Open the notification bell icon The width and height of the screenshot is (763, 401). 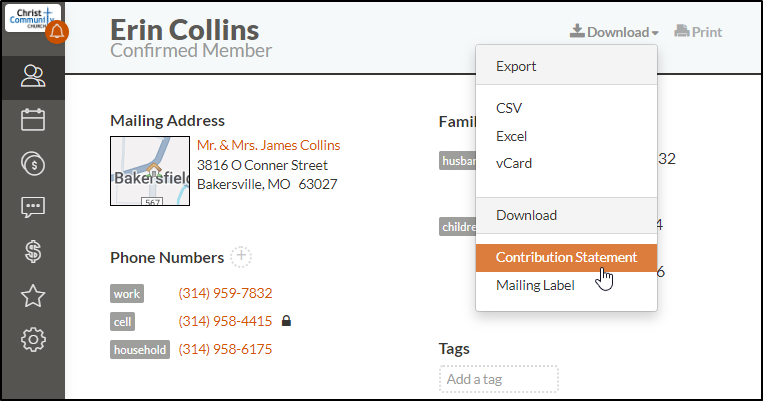click(57, 32)
